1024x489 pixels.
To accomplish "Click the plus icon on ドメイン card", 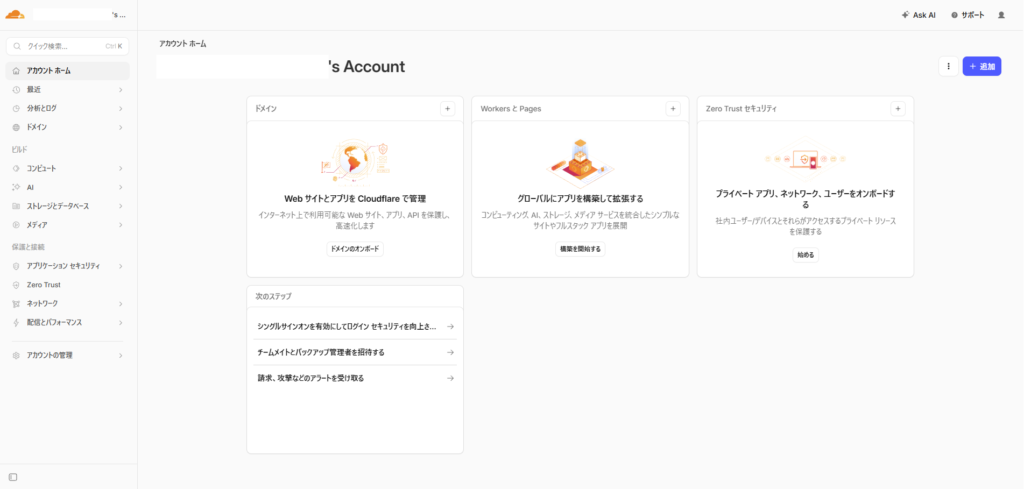I will 447,108.
